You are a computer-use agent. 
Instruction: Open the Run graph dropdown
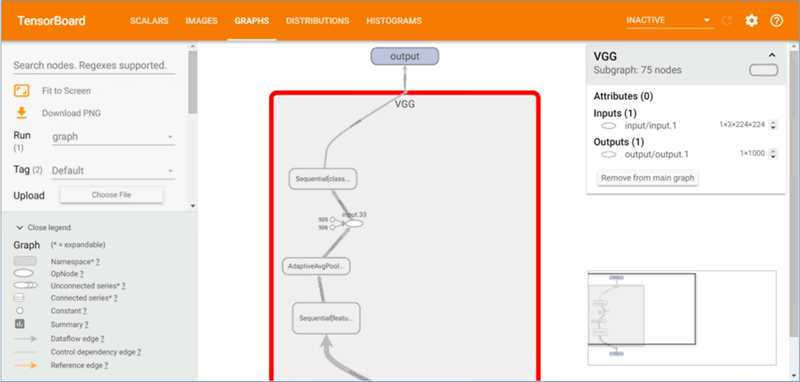coord(113,137)
